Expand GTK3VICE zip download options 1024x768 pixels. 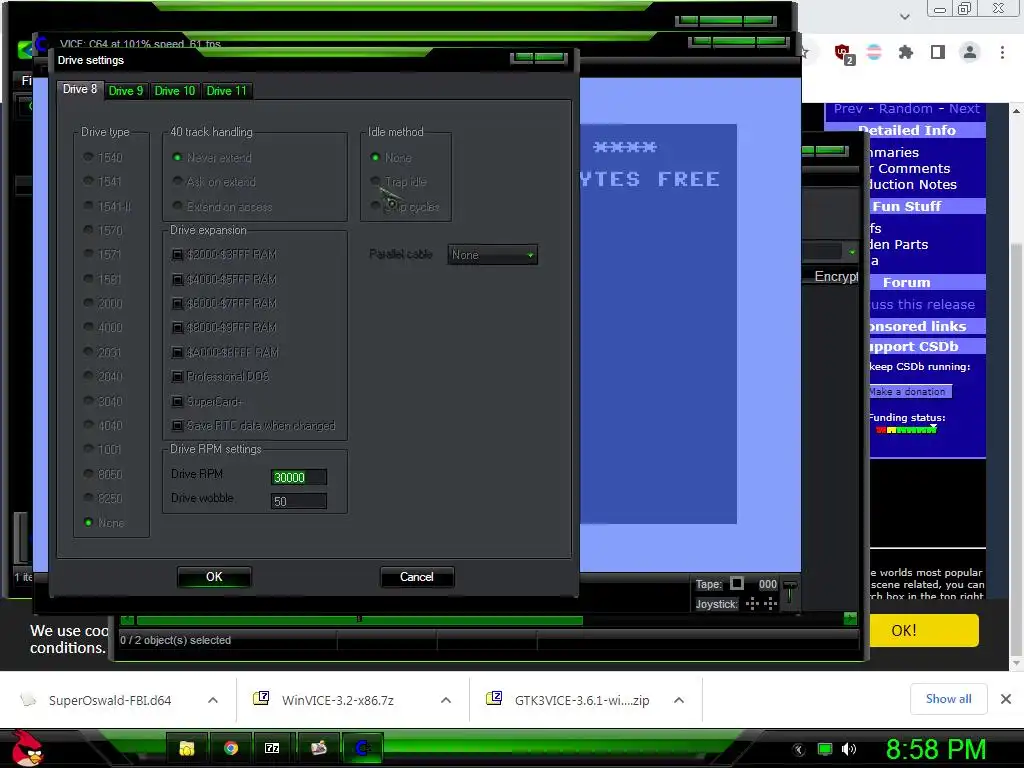click(679, 700)
